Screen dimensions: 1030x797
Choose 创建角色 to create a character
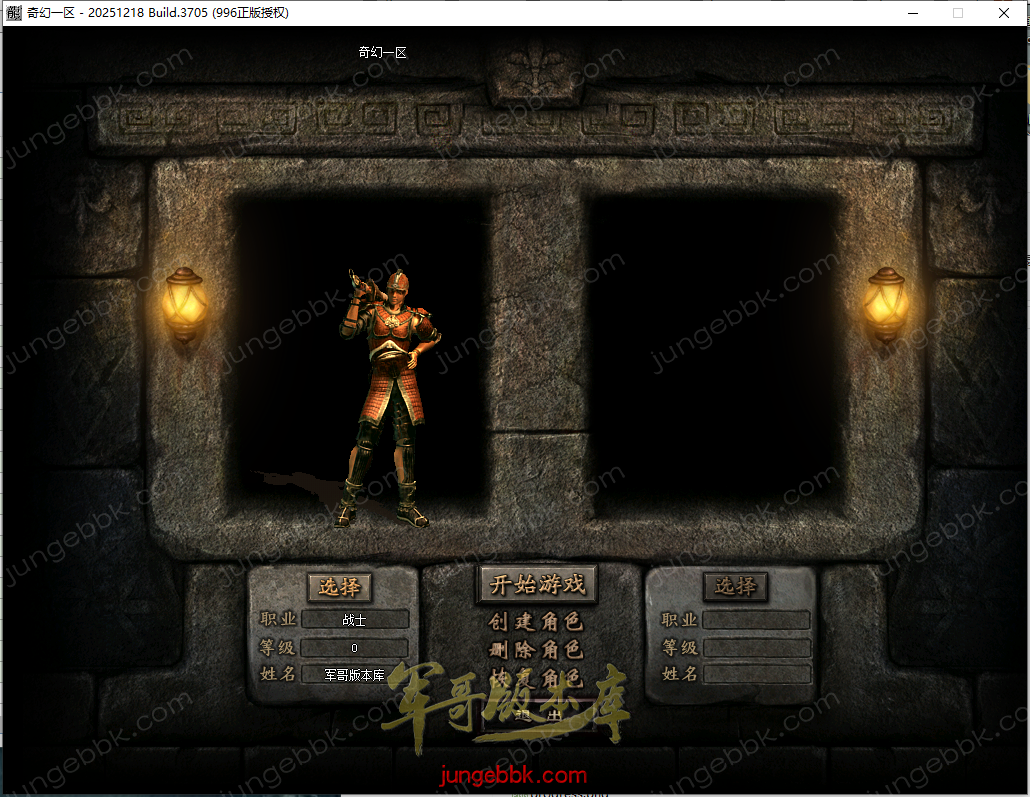[x=536, y=622]
